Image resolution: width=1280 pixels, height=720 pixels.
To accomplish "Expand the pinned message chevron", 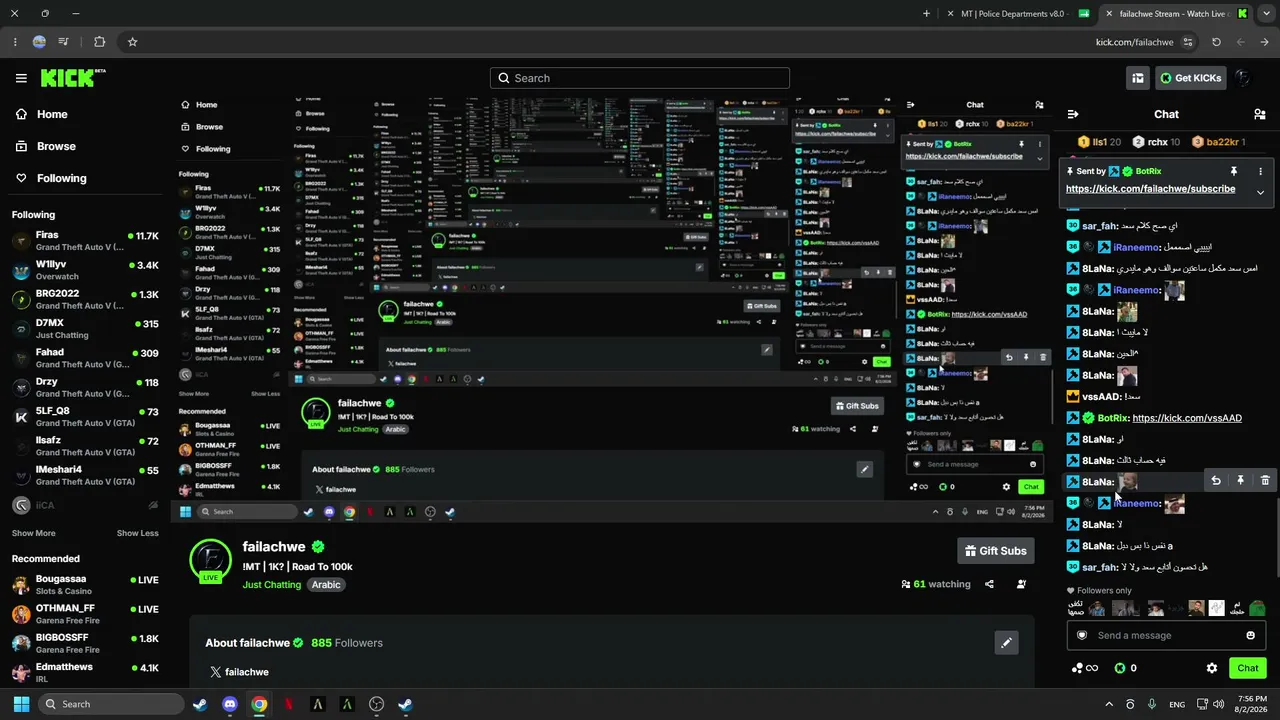I will click(x=1260, y=192).
